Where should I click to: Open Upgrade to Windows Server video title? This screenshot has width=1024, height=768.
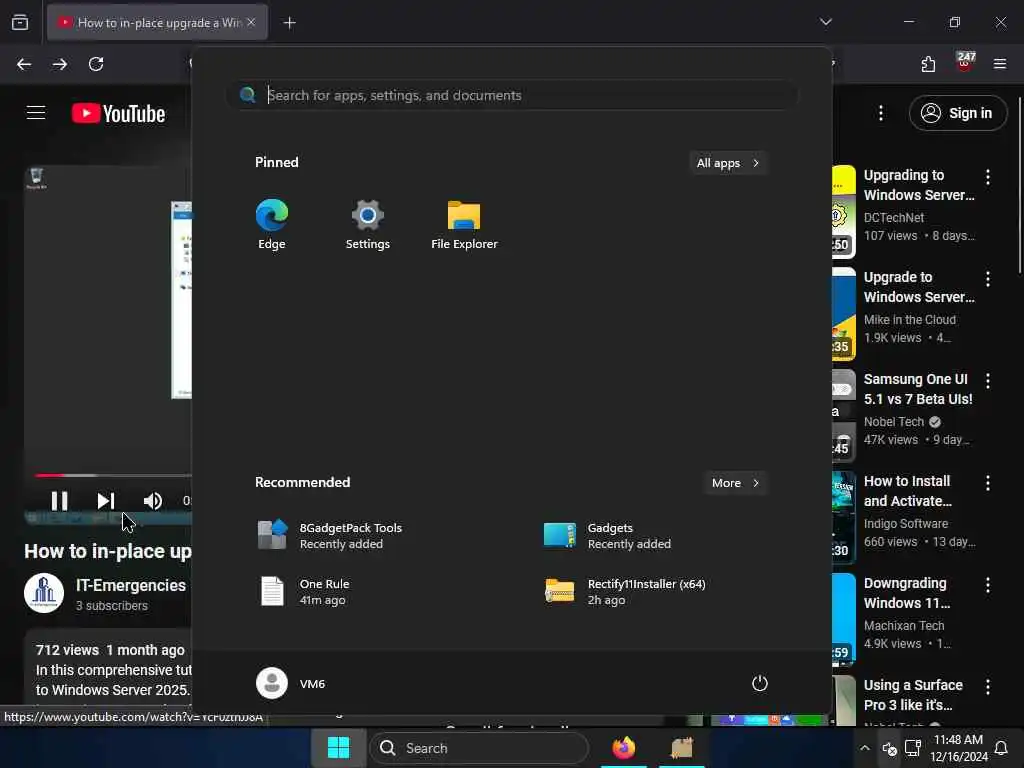click(x=919, y=287)
